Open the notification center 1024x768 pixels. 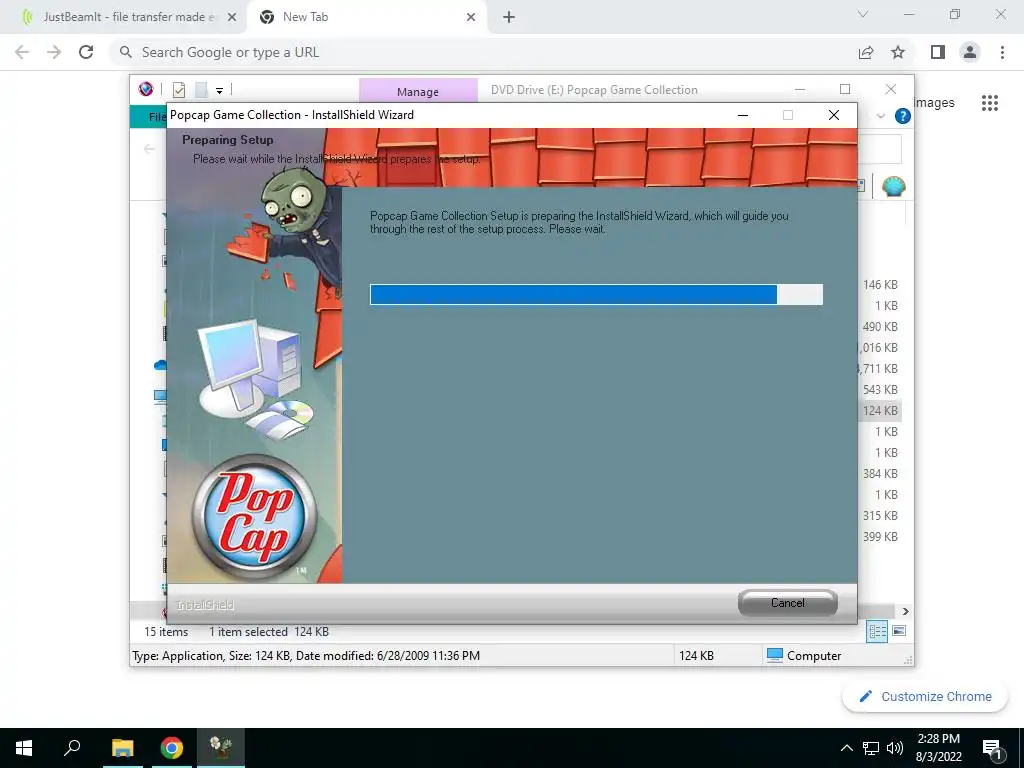992,749
